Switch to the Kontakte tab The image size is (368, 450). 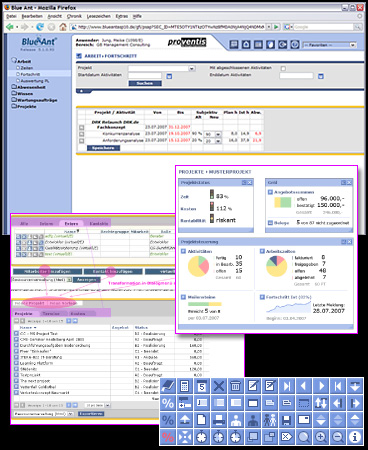99,224
